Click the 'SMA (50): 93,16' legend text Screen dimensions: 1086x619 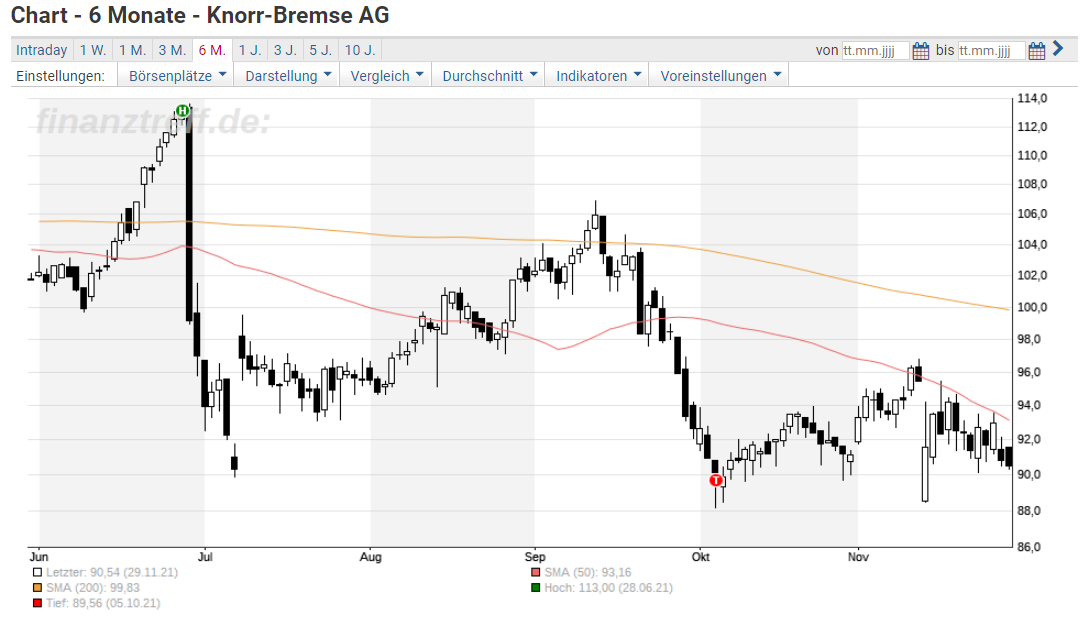click(x=588, y=573)
